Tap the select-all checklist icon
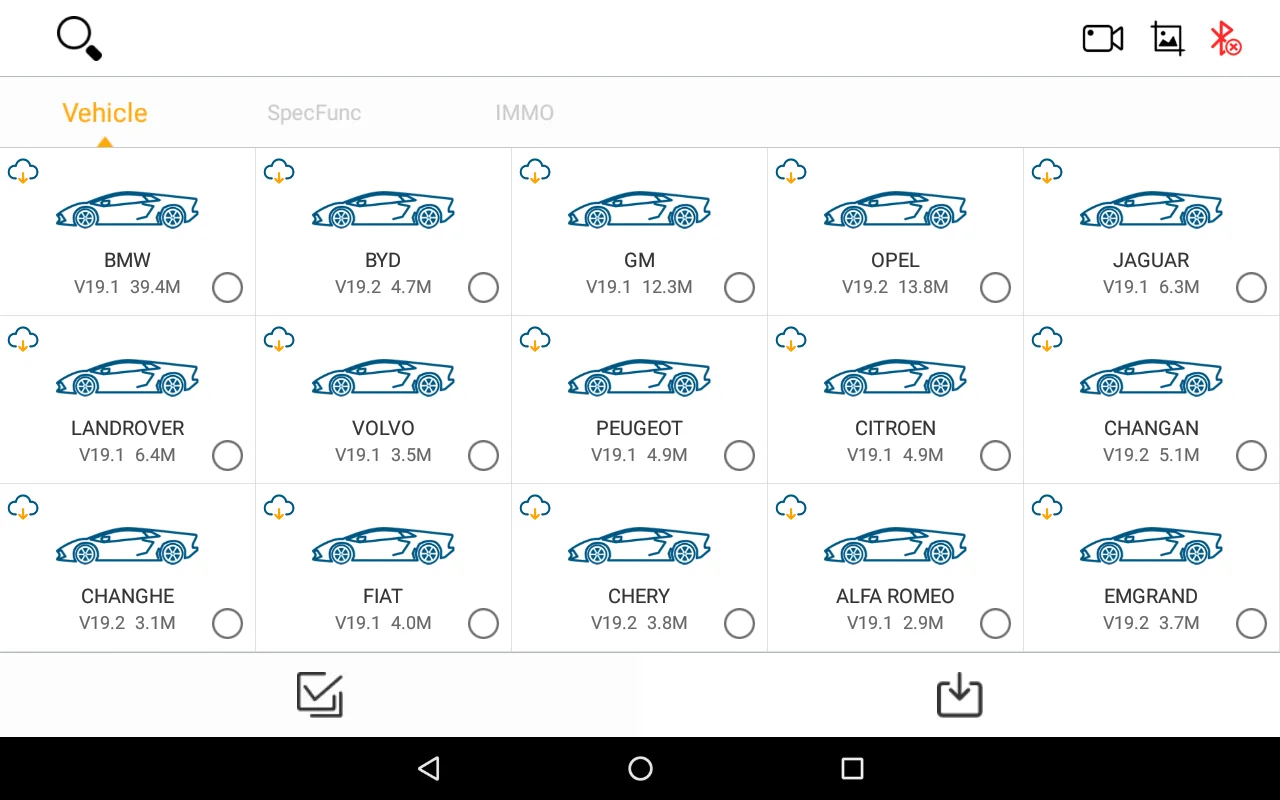Screen dimensions: 1280x800 (x=320, y=695)
